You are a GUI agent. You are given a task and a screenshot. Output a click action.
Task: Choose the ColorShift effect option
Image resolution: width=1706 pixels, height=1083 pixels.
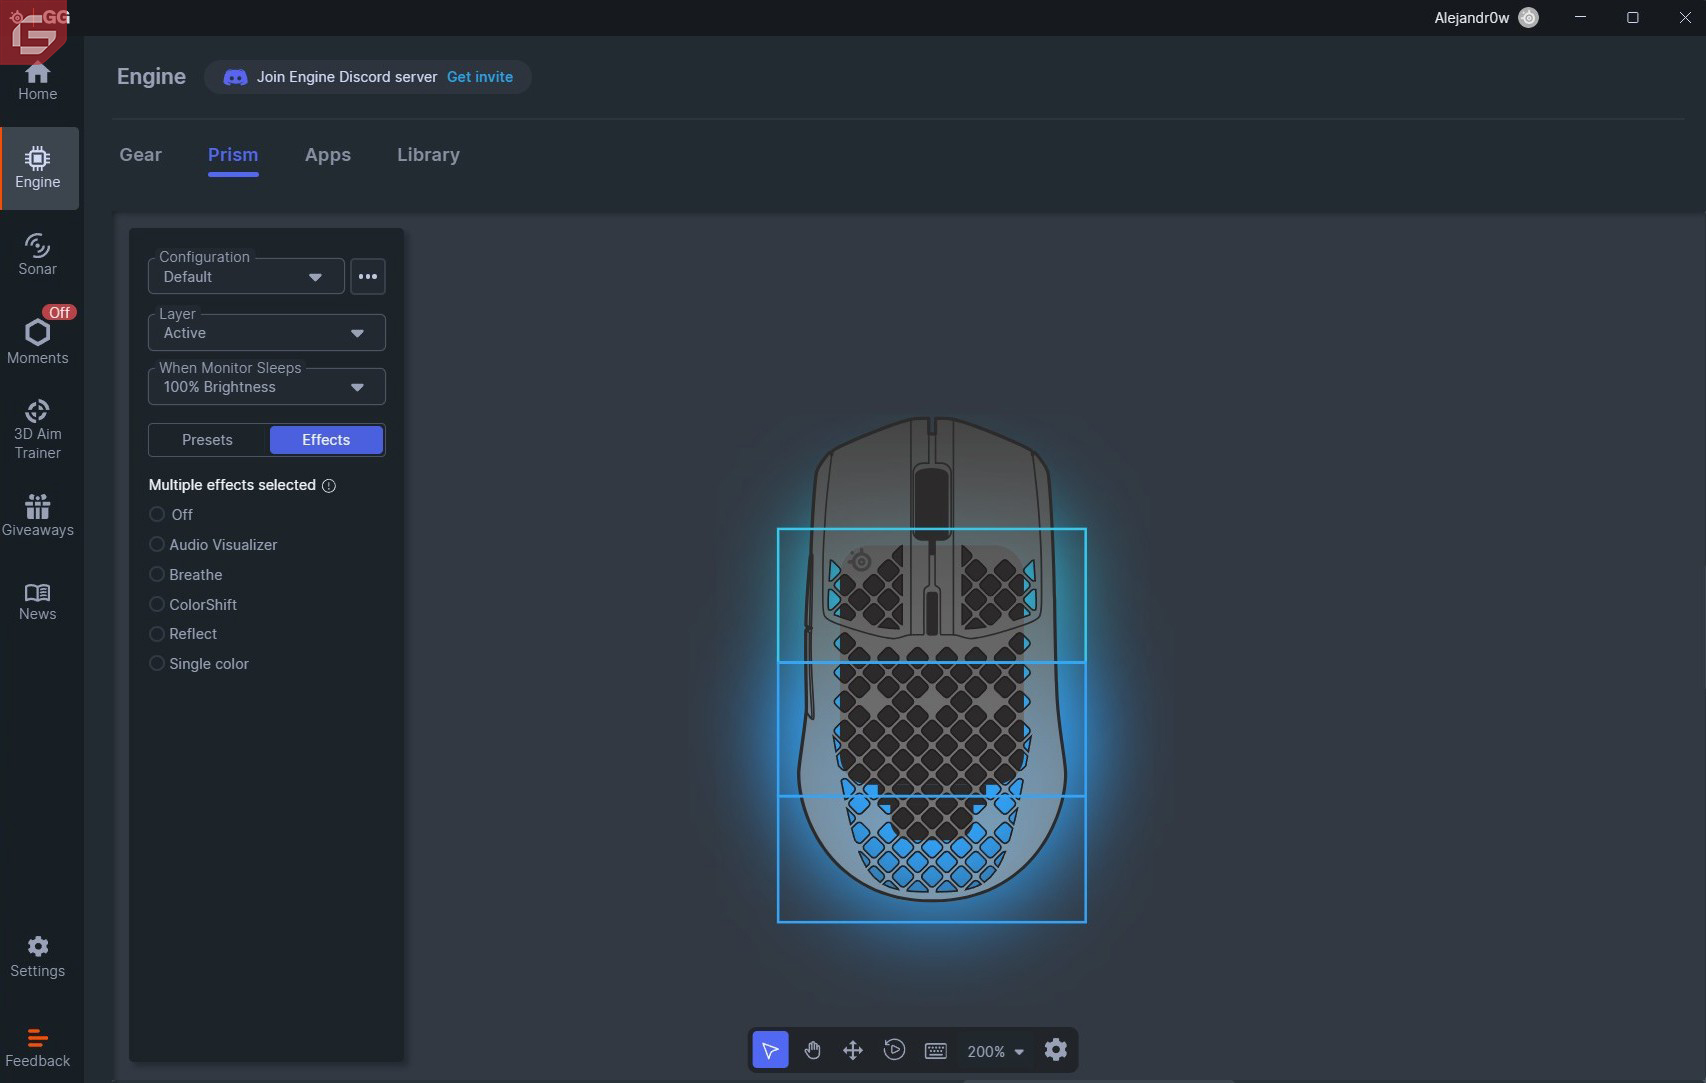[x=157, y=605]
